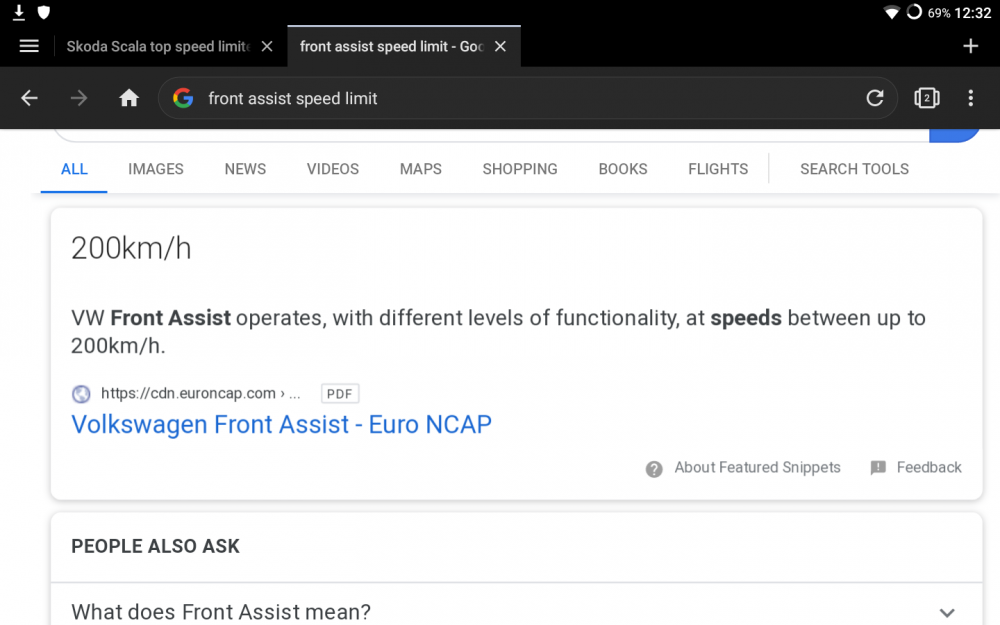Reload the current search page
This screenshot has height=625, width=1000.
pos(875,98)
